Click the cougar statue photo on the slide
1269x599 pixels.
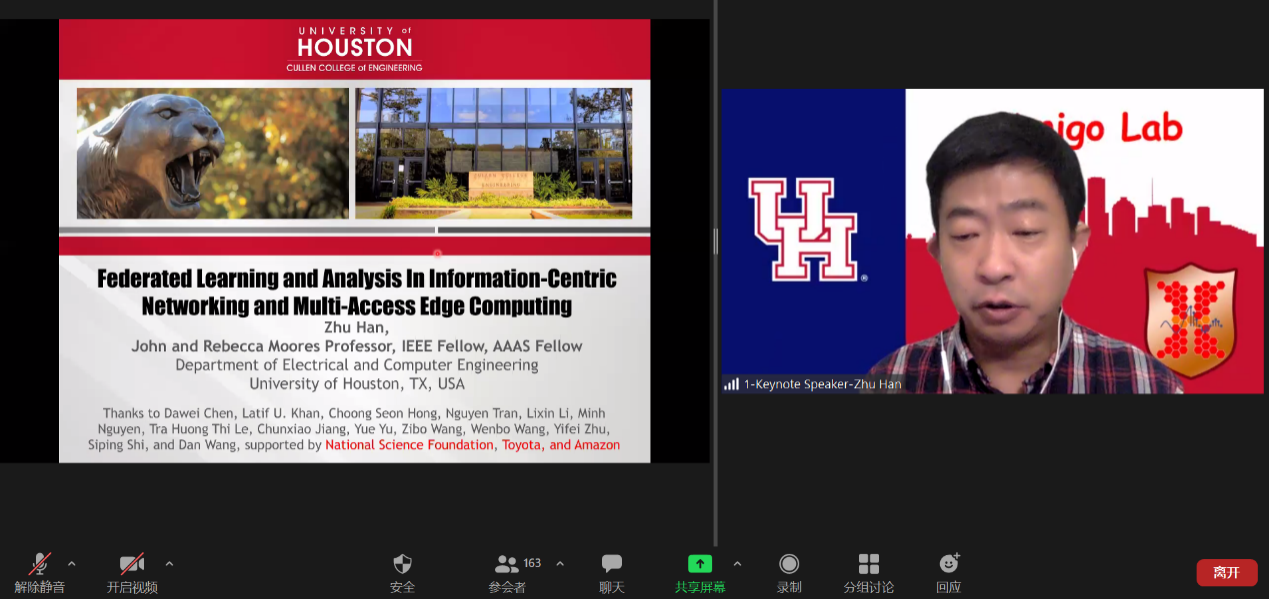pos(213,153)
